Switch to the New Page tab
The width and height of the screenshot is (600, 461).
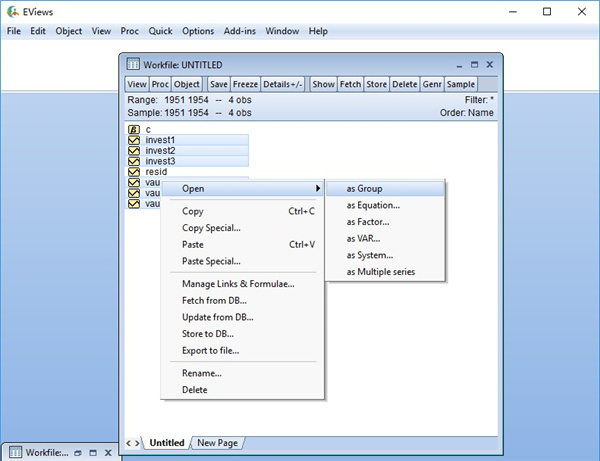coord(217,443)
